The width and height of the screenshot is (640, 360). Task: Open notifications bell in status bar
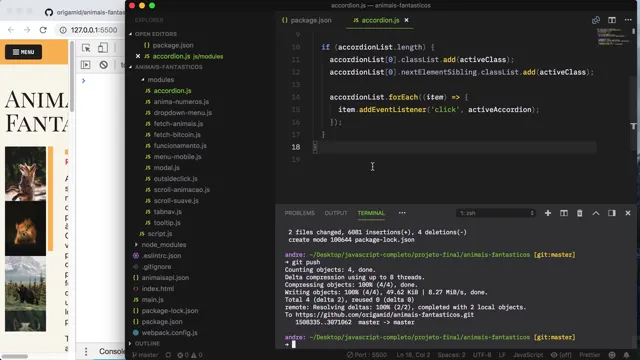click(x=627, y=355)
